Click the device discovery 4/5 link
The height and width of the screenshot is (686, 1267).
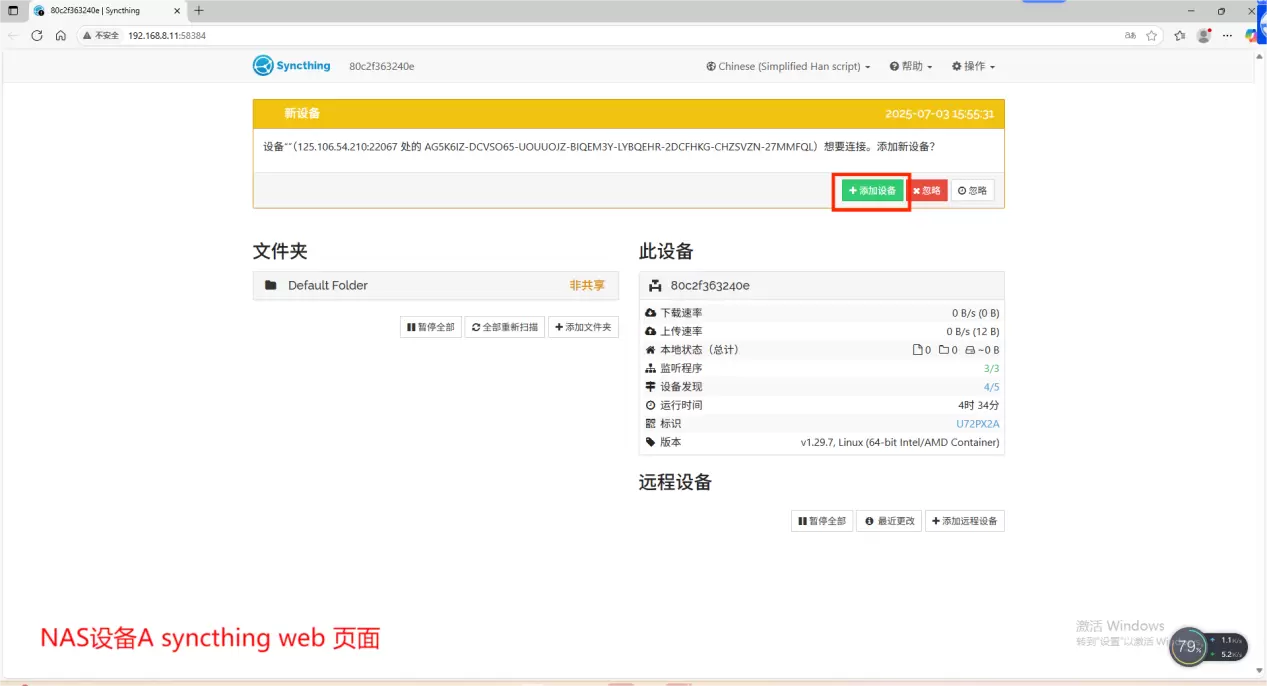(991, 387)
